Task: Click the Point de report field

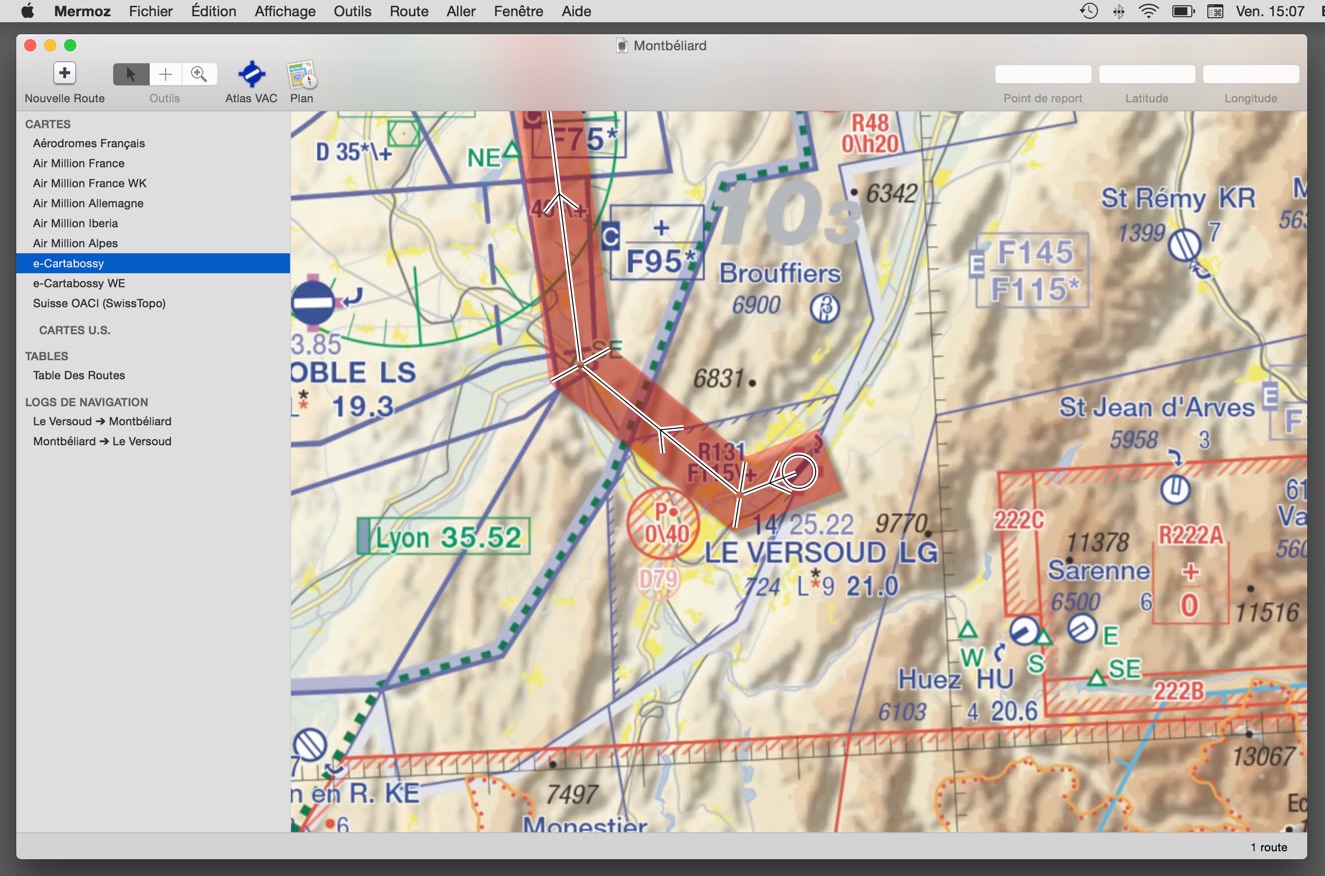Action: 1043,74
